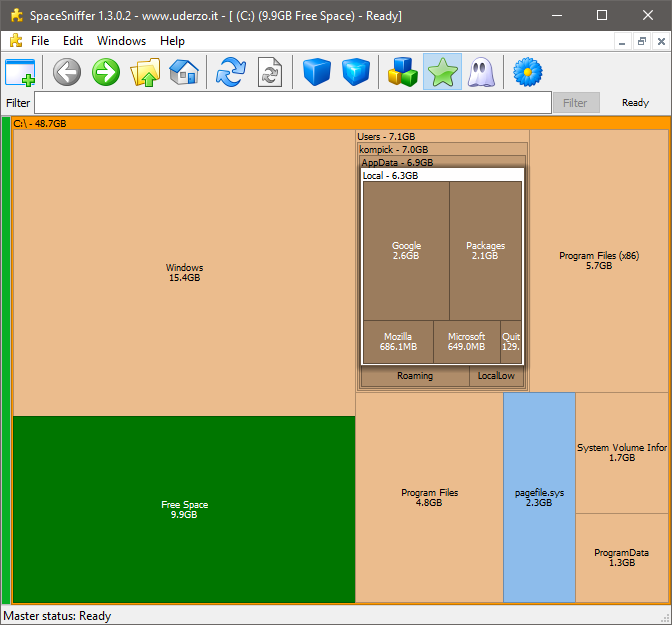
Task: Go forward with the green arrow icon
Action: coord(106,72)
